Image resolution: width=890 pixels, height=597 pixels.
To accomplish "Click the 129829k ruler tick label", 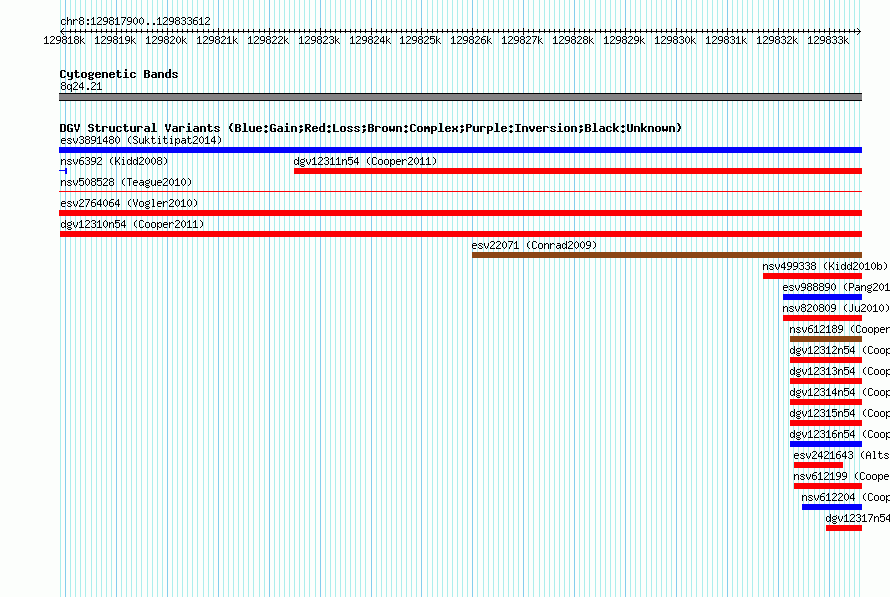I will click(624, 40).
